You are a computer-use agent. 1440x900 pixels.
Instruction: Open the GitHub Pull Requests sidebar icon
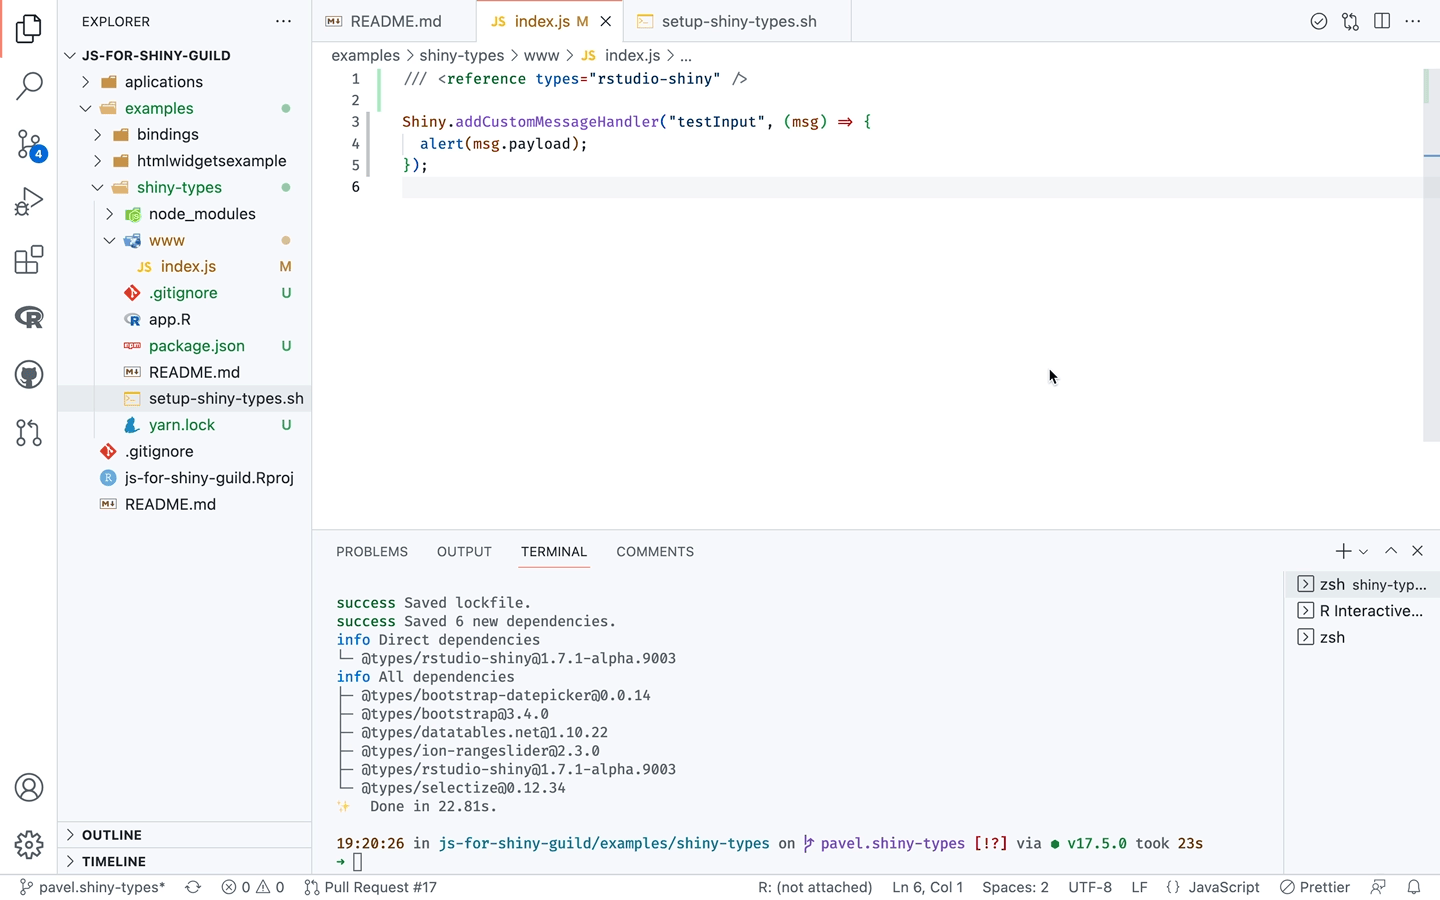coord(28,433)
